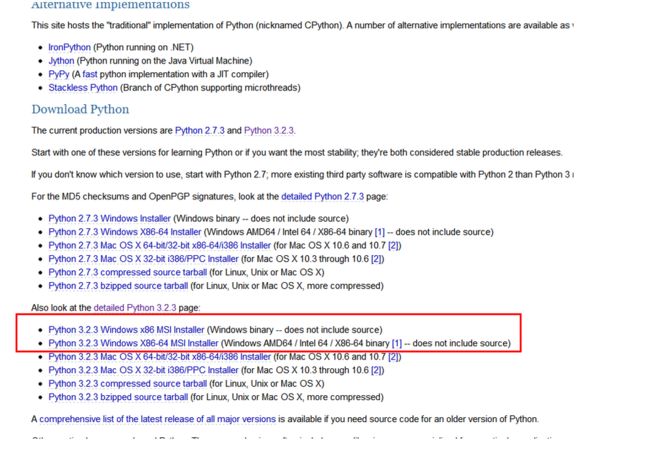
Task: Click footnote [2] in 2.7.3 Mac i386/PPC row
Action: tap(376, 259)
